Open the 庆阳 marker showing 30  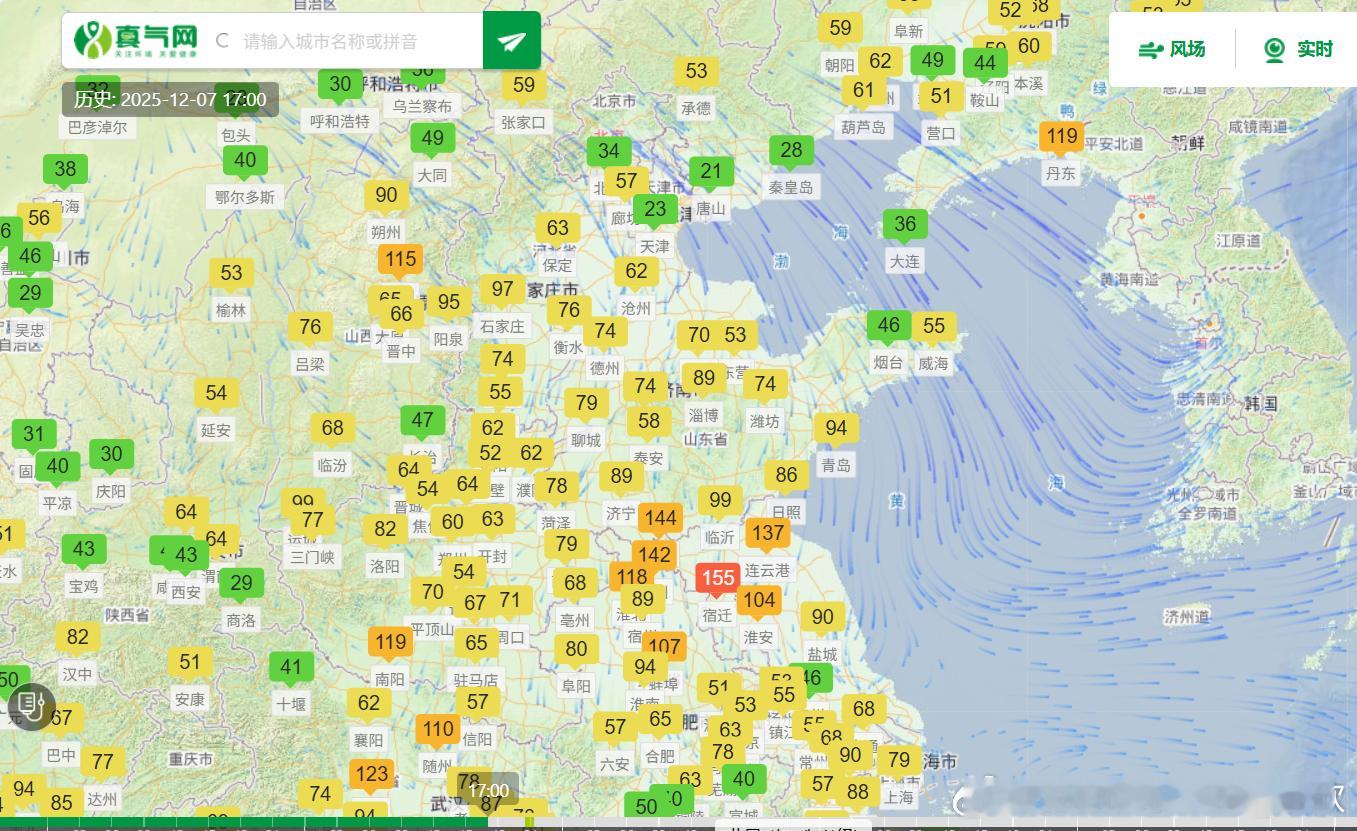(111, 455)
